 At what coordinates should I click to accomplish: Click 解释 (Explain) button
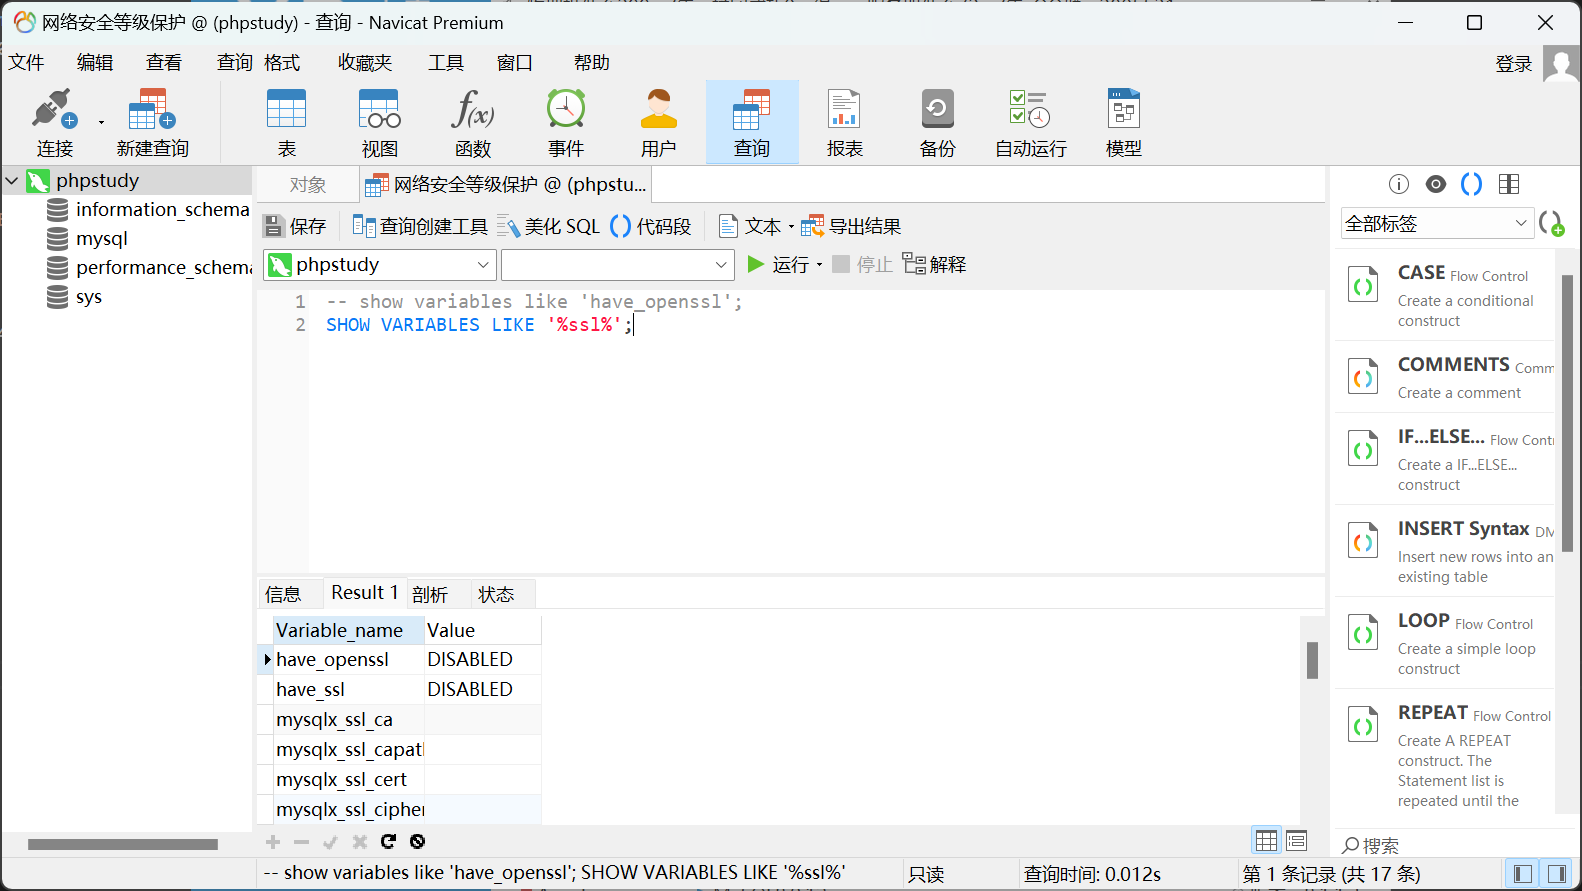pyautogui.click(x=934, y=264)
